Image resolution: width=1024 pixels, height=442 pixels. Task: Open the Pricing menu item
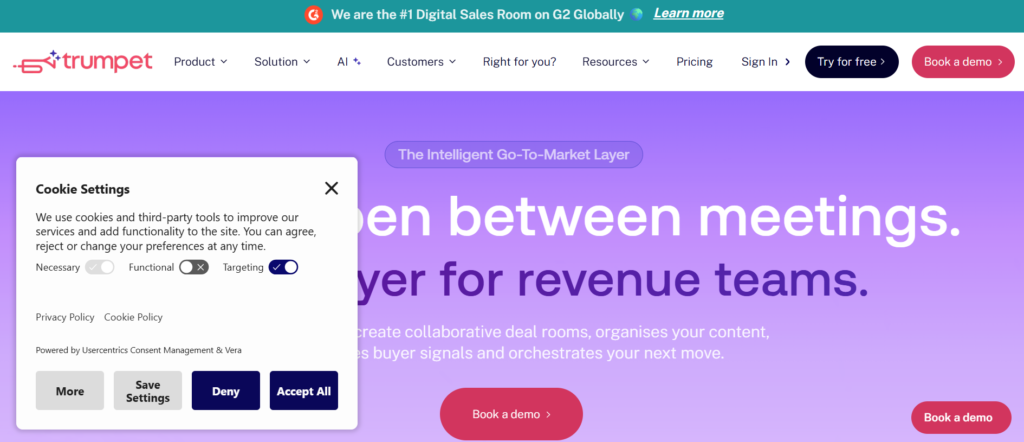[x=694, y=62]
